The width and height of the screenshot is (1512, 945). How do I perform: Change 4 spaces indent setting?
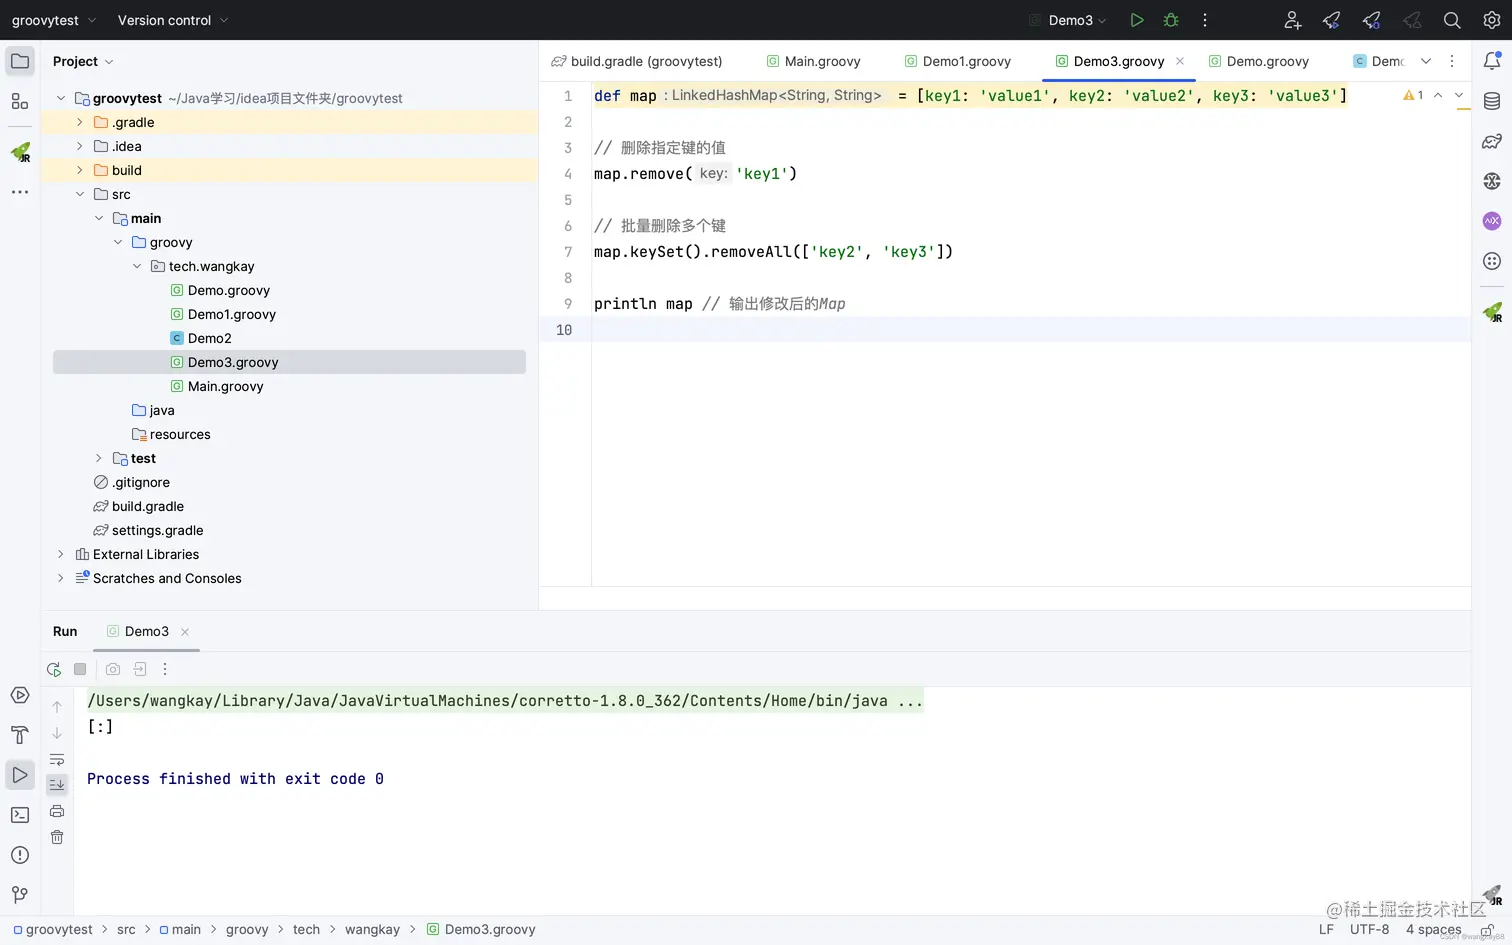pos(1433,929)
